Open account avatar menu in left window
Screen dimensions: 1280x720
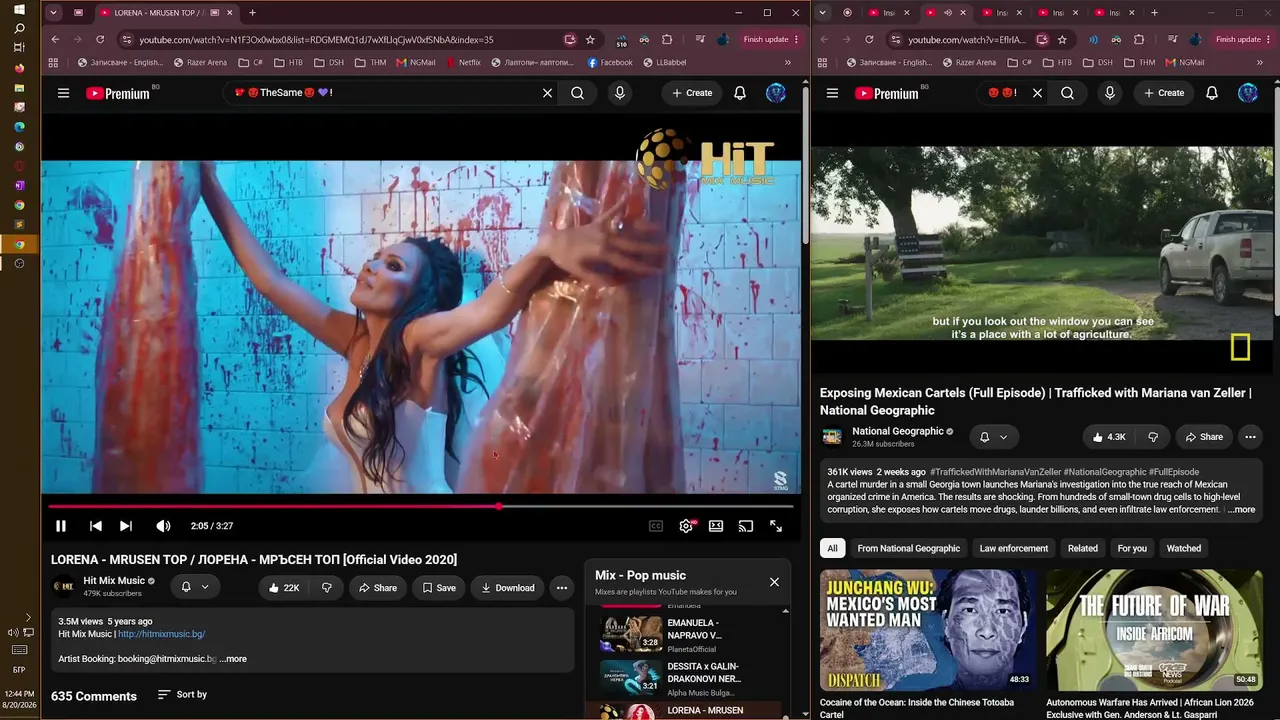(776, 93)
